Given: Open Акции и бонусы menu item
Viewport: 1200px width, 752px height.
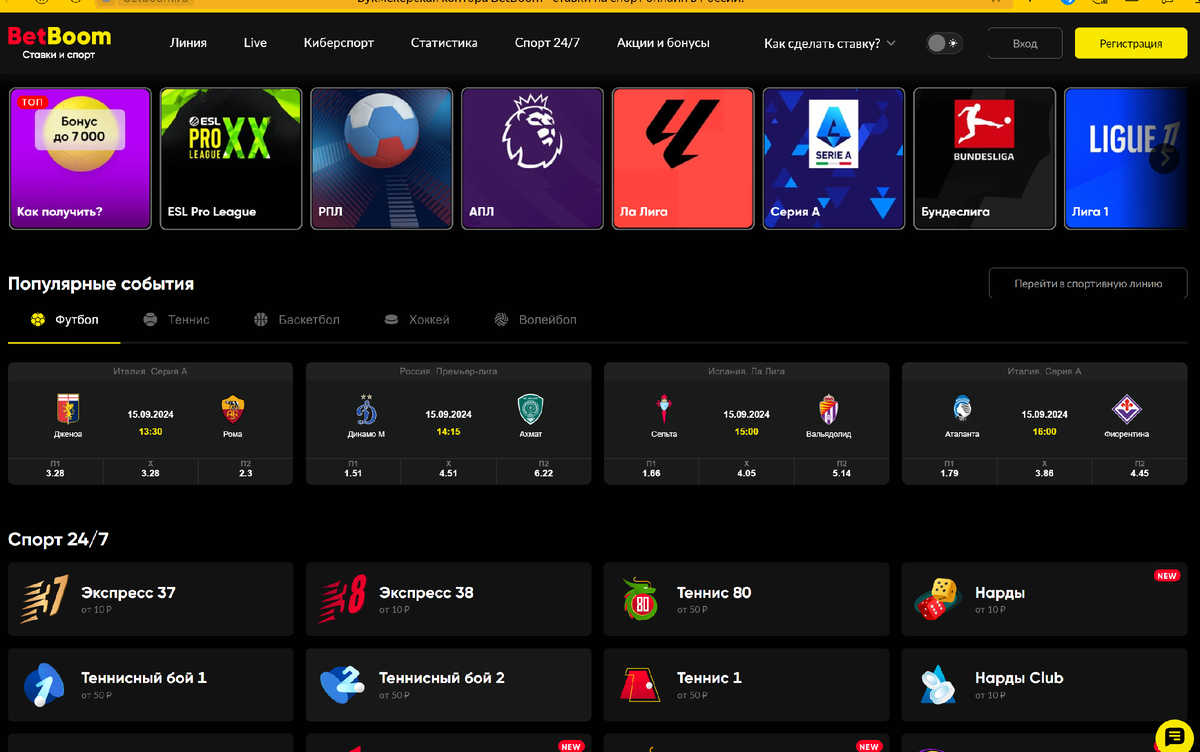Looking at the screenshot, I should point(663,43).
